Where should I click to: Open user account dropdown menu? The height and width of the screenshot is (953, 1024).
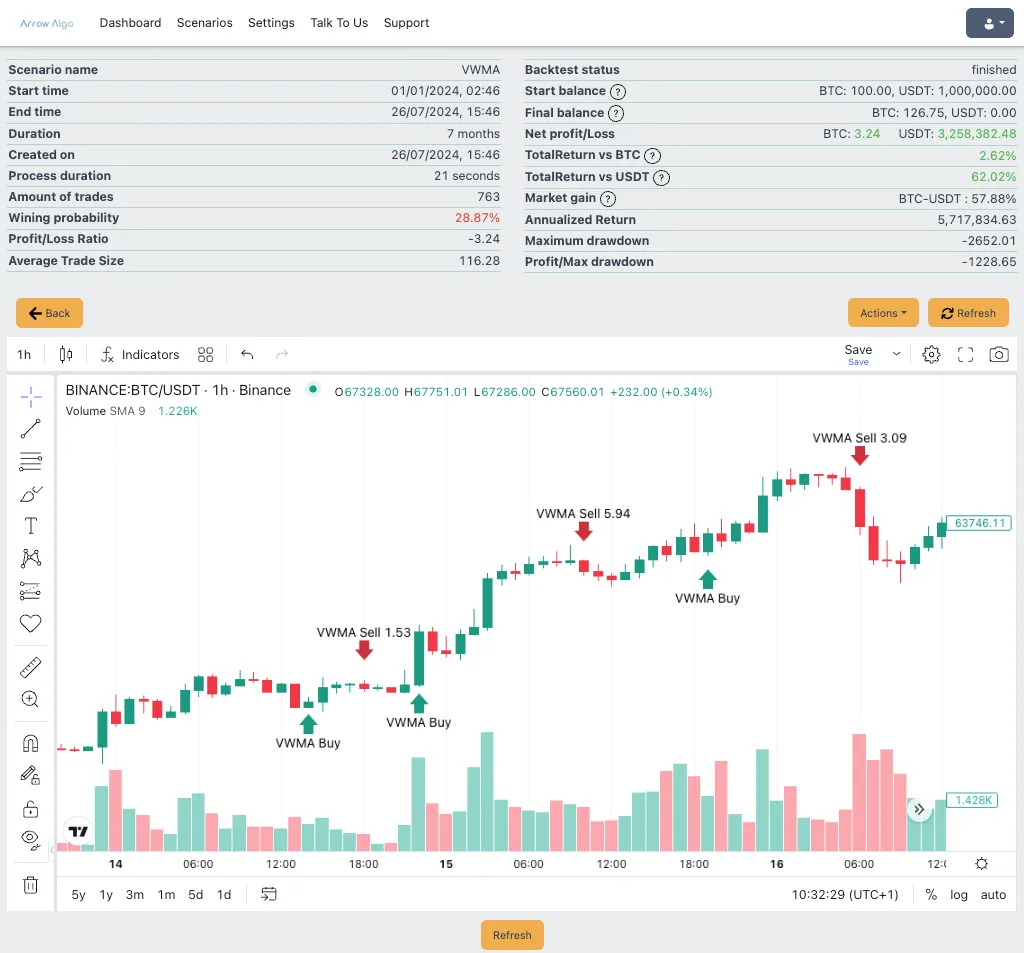(989, 24)
